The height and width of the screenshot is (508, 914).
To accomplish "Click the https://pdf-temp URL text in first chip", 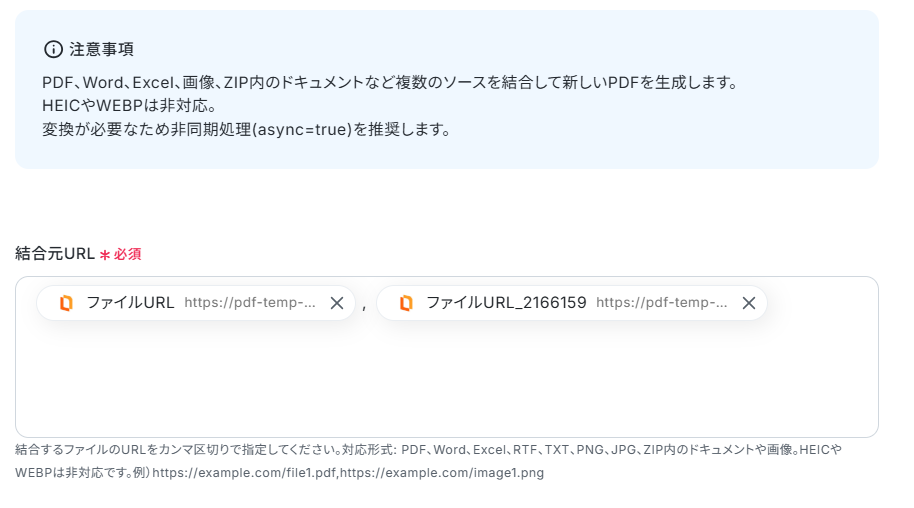I will [250, 303].
